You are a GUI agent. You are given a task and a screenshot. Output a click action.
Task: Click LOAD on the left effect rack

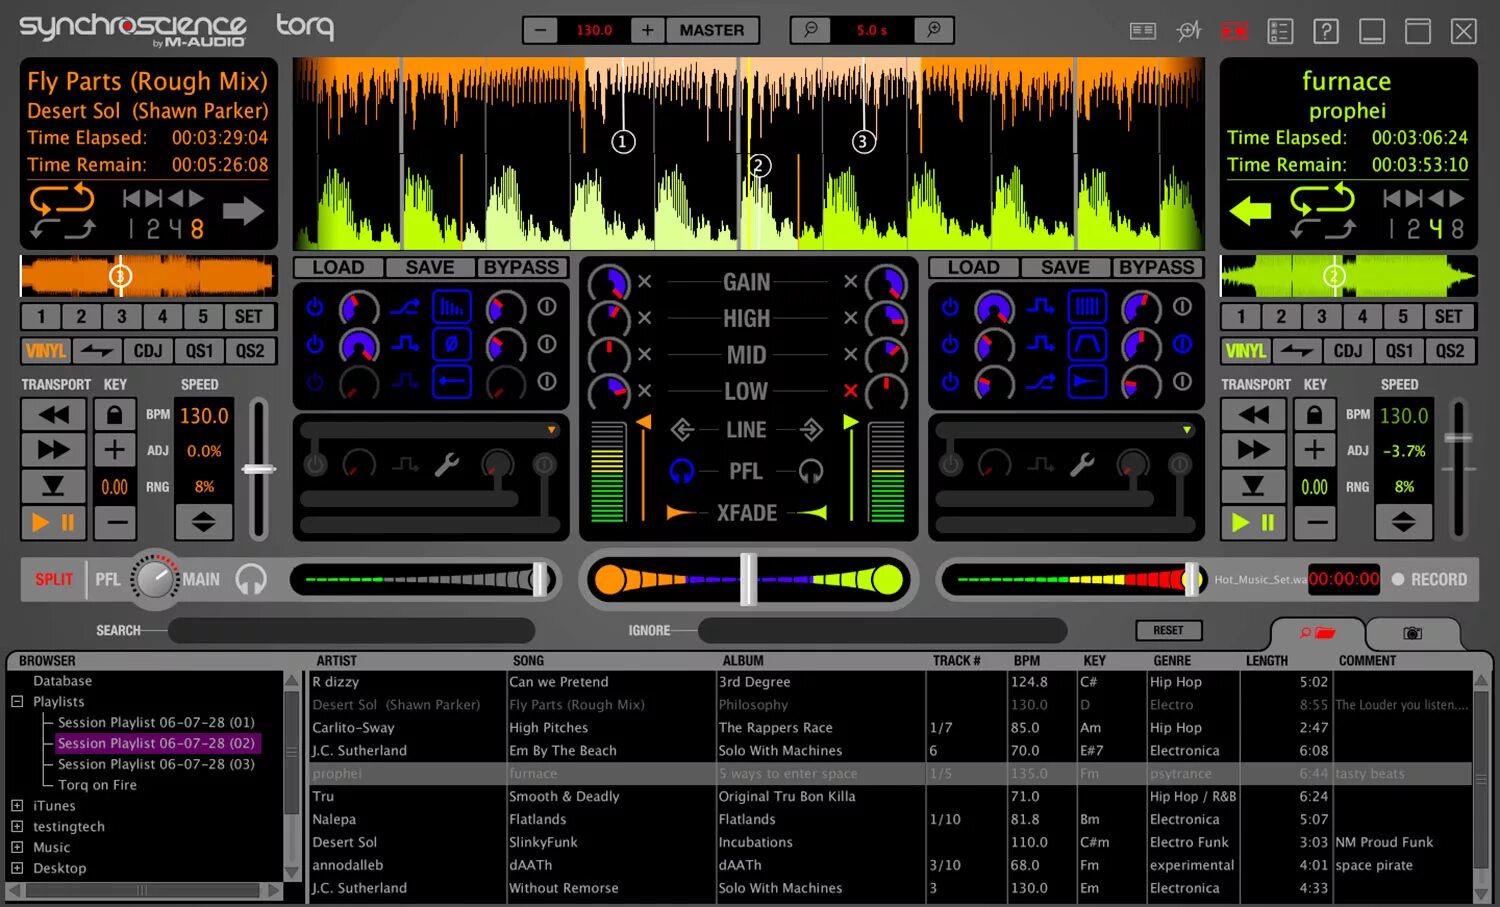(x=338, y=267)
